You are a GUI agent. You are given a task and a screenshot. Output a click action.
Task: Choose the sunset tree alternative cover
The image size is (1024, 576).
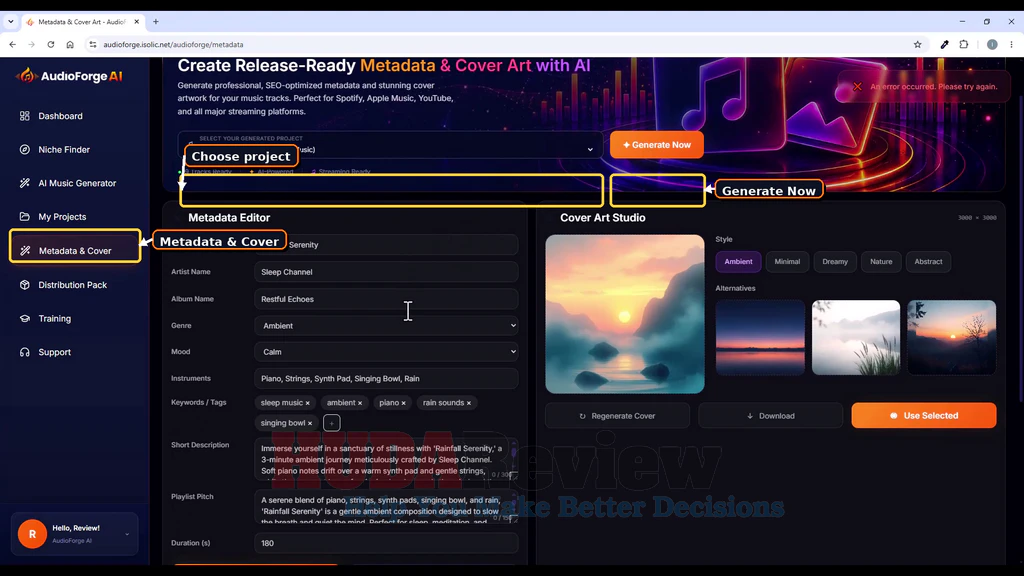point(952,338)
